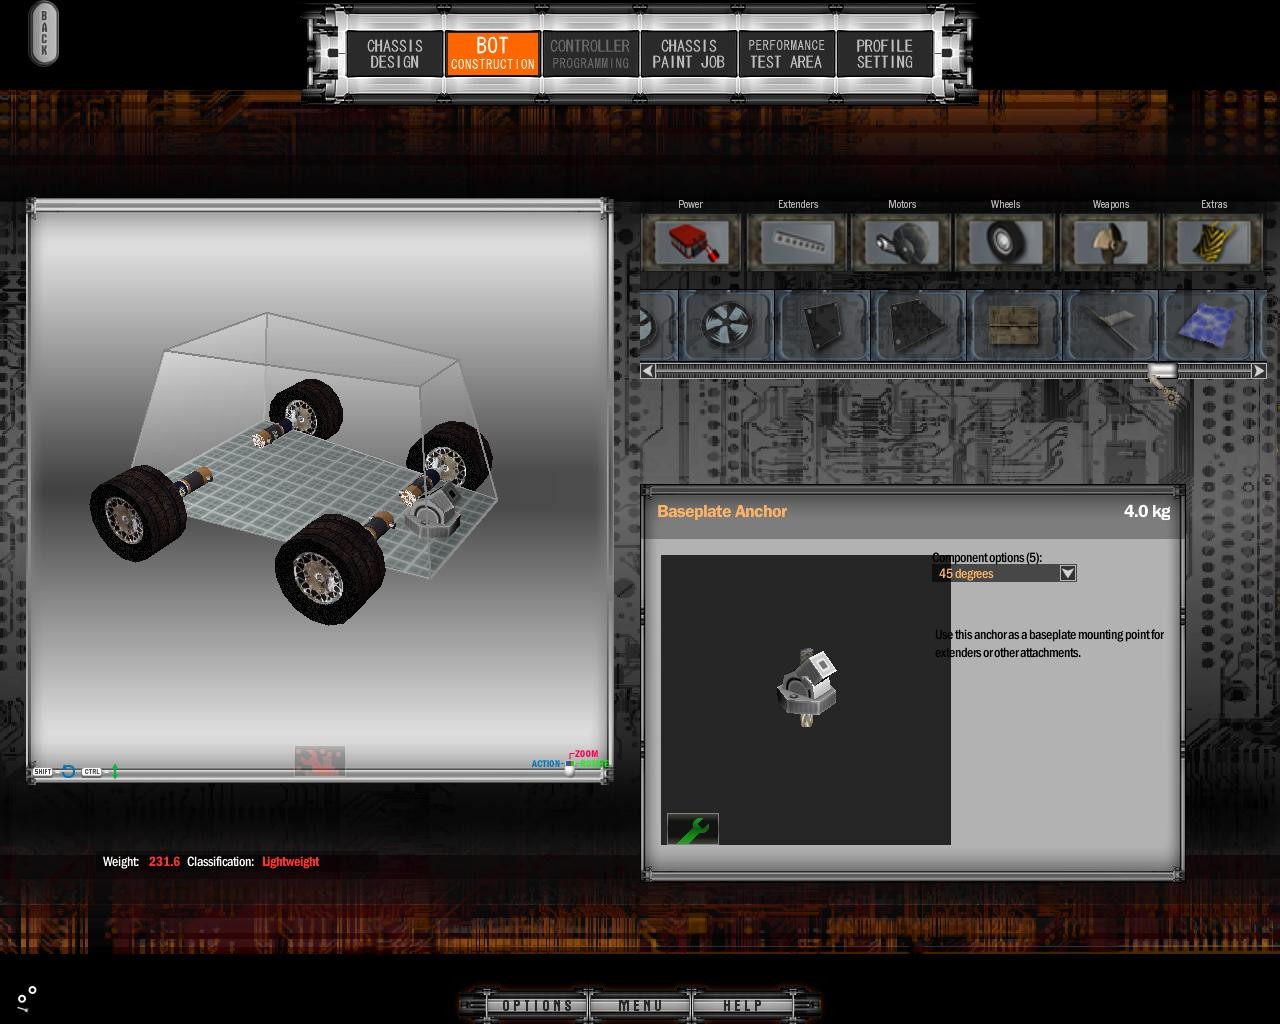This screenshot has width=1280, height=1024.
Task: Click the green wrench attach icon
Action: coord(693,829)
